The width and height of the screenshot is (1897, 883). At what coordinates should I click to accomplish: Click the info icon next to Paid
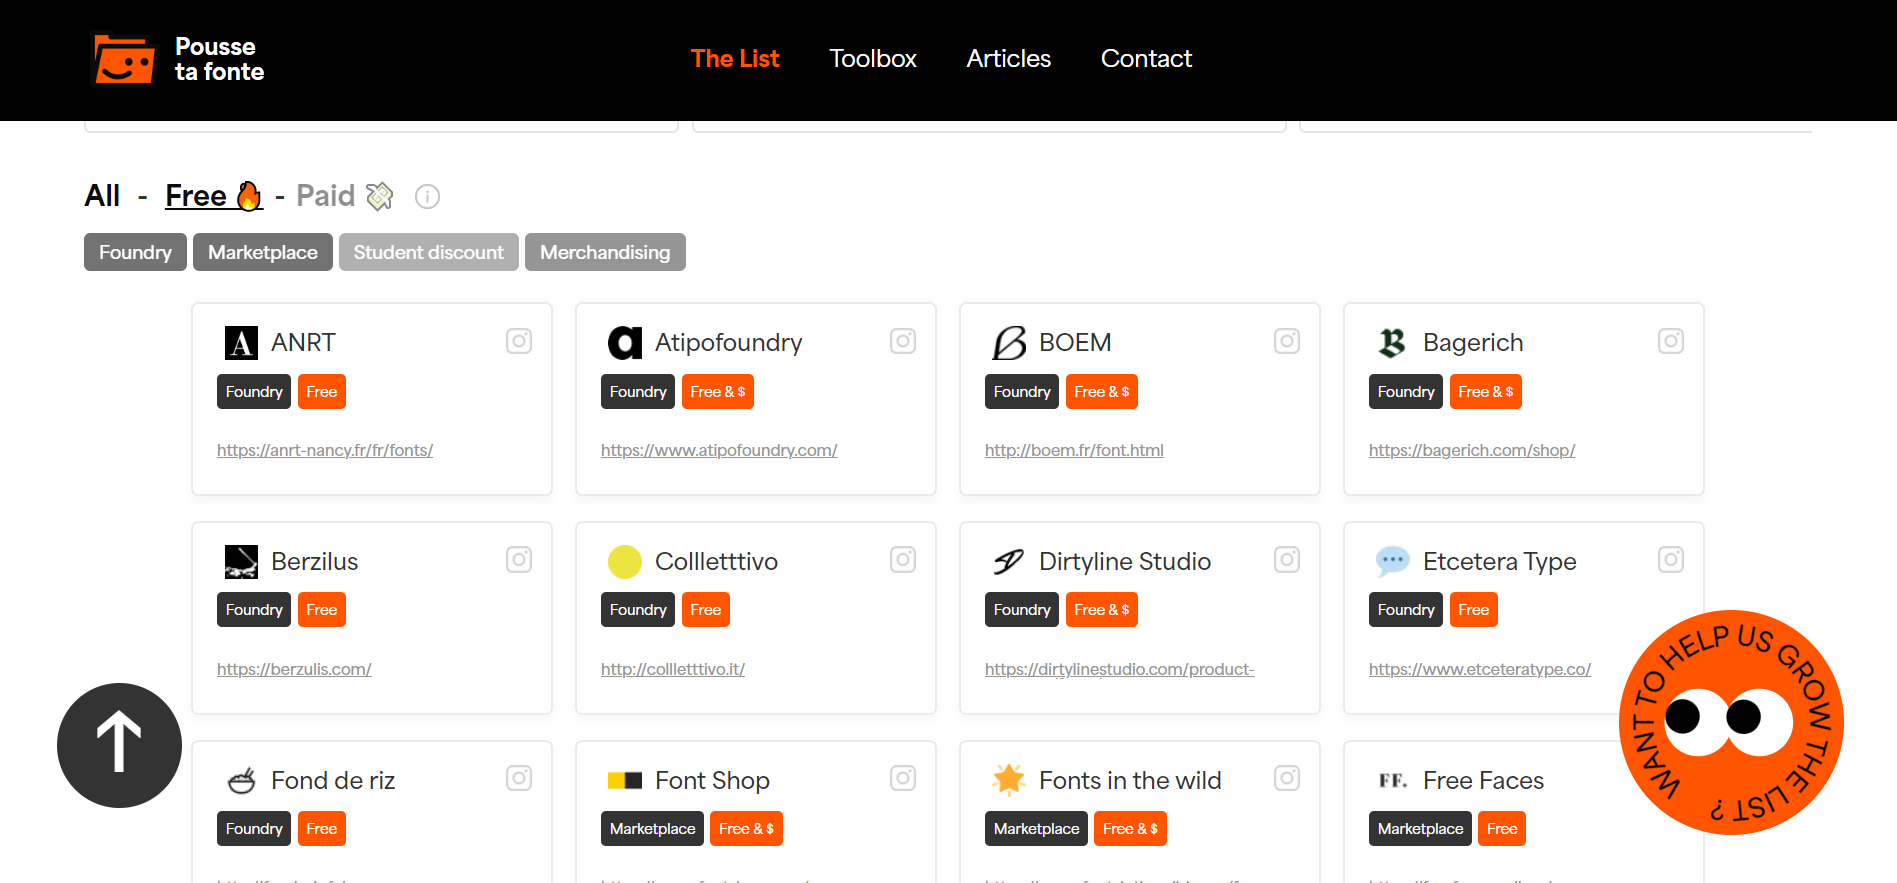pos(427,197)
